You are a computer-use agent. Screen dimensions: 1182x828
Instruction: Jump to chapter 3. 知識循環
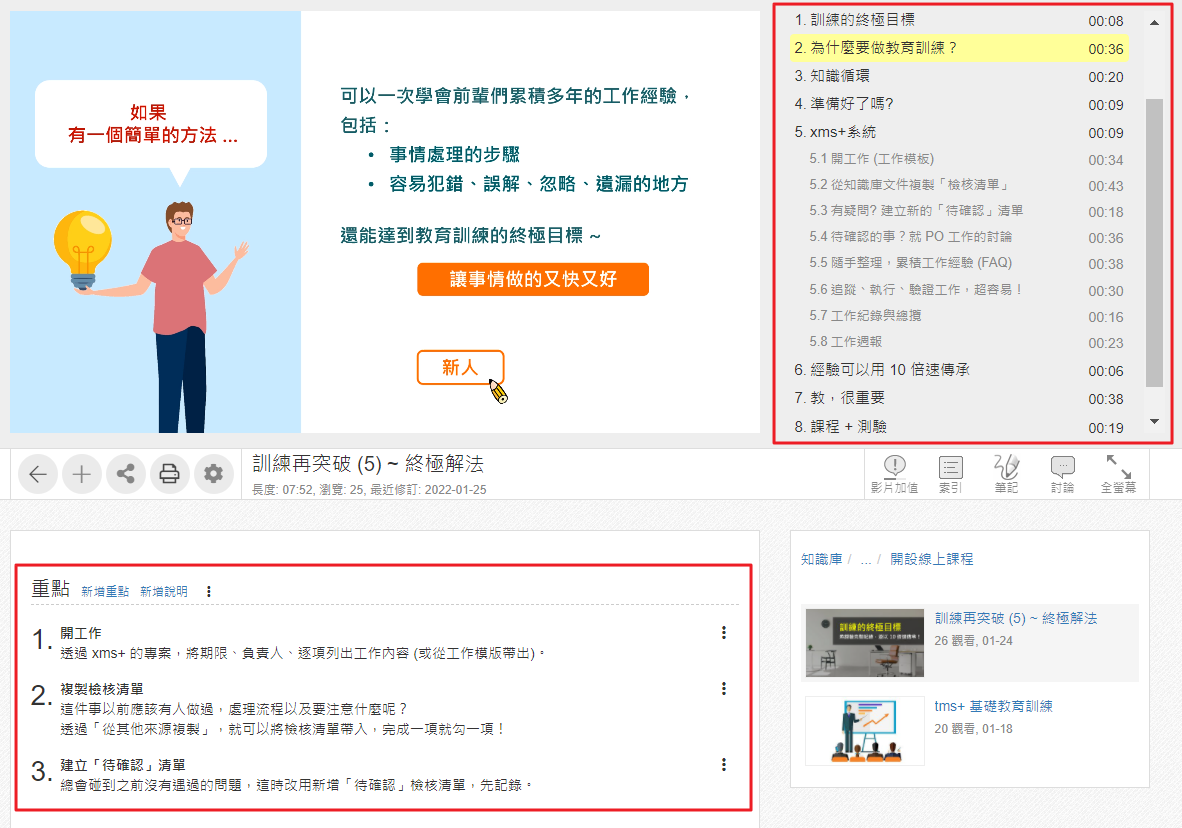tap(832, 76)
